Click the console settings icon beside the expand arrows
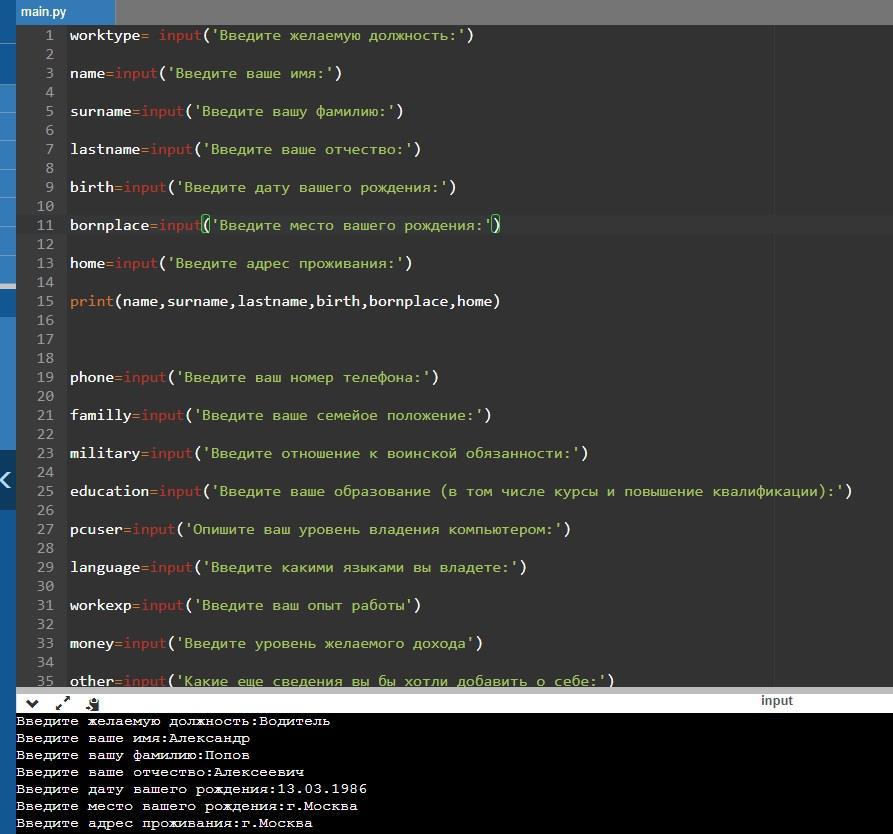Image resolution: width=893 pixels, height=834 pixels. [92, 703]
